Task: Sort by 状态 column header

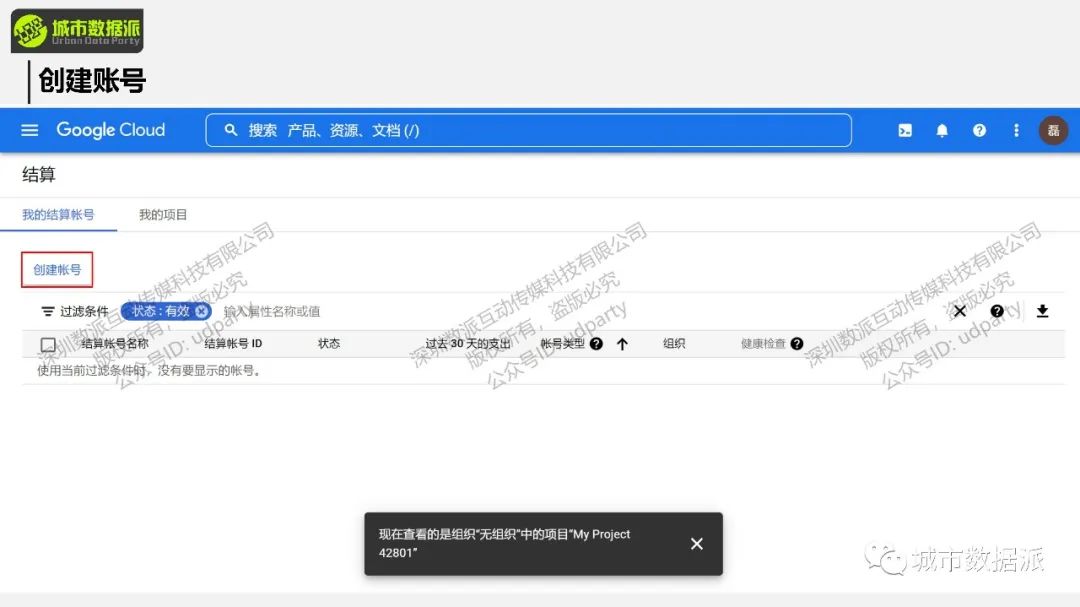Action: coord(329,344)
